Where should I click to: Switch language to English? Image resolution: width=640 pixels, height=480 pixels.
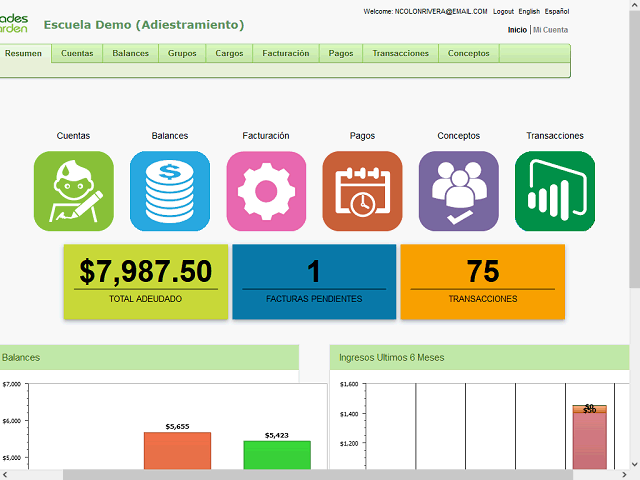click(529, 11)
